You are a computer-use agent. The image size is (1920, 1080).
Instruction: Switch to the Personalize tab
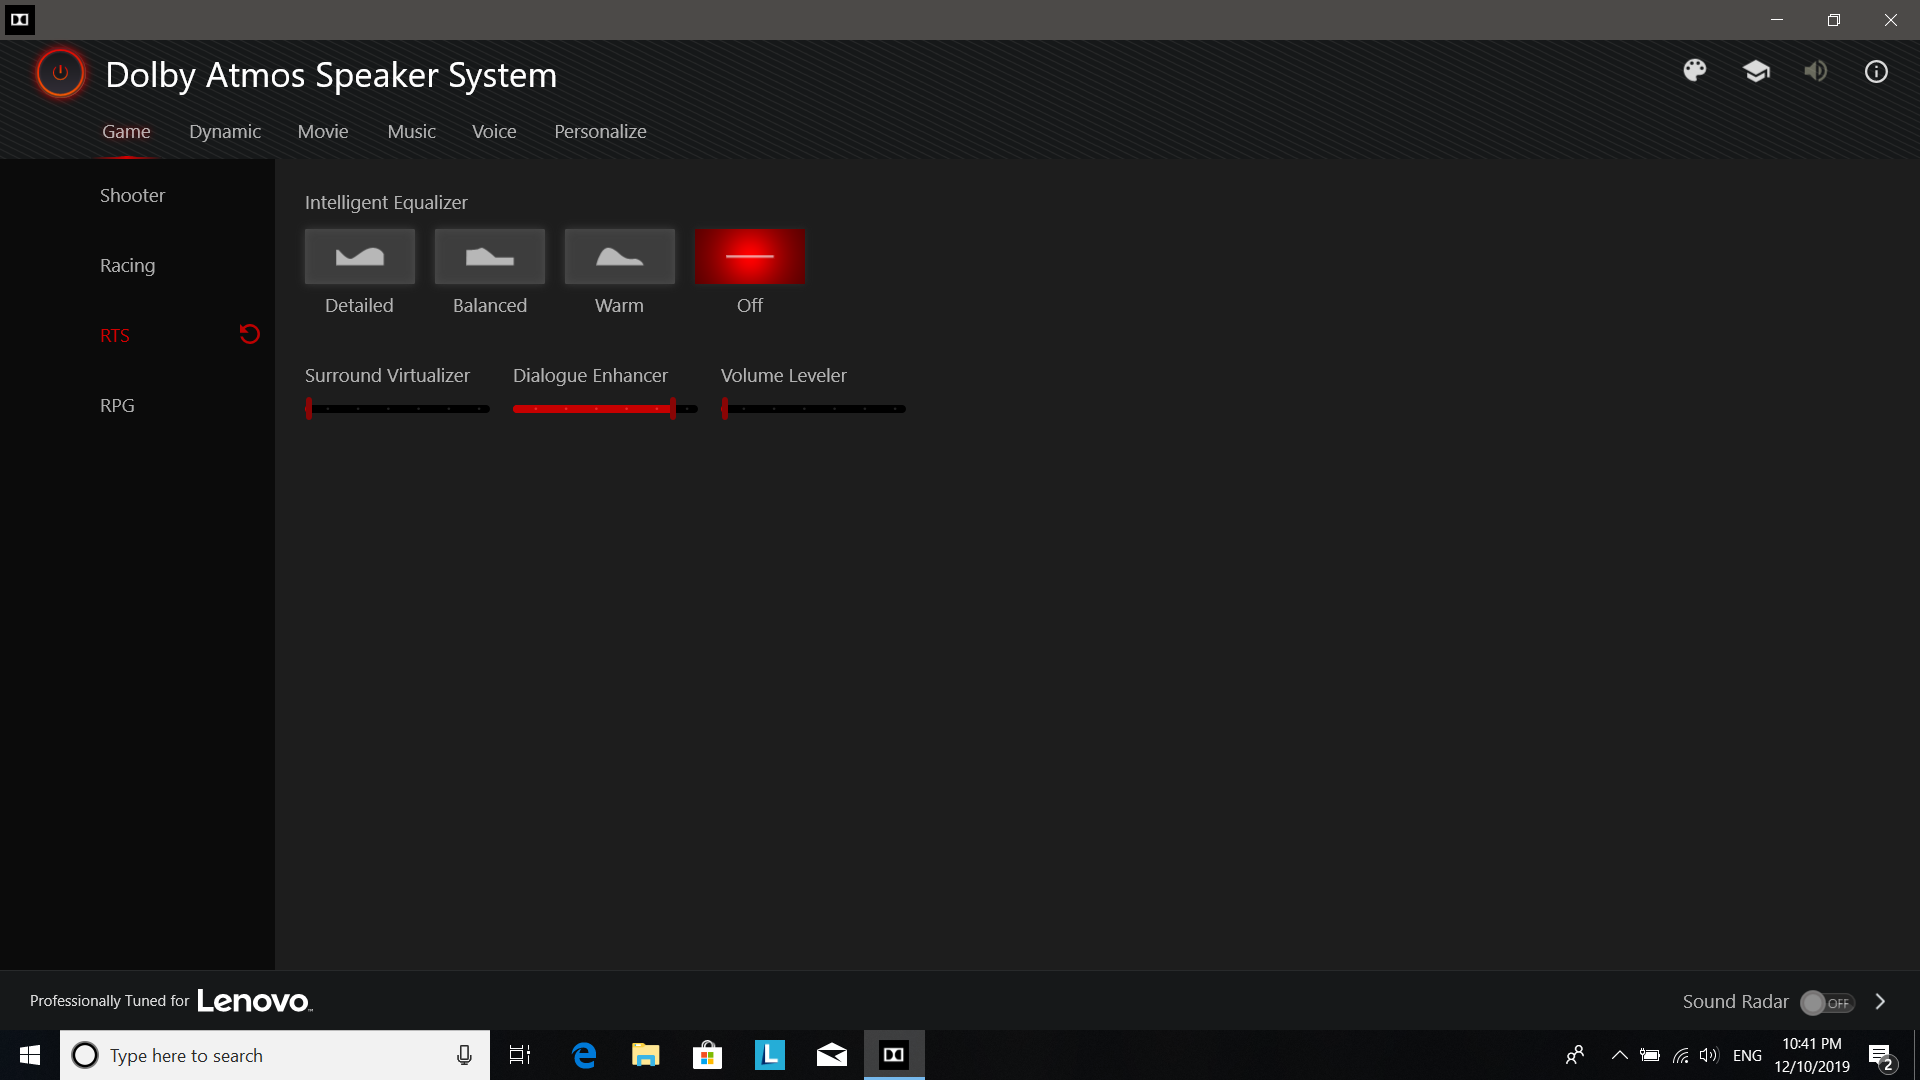[600, 131]
